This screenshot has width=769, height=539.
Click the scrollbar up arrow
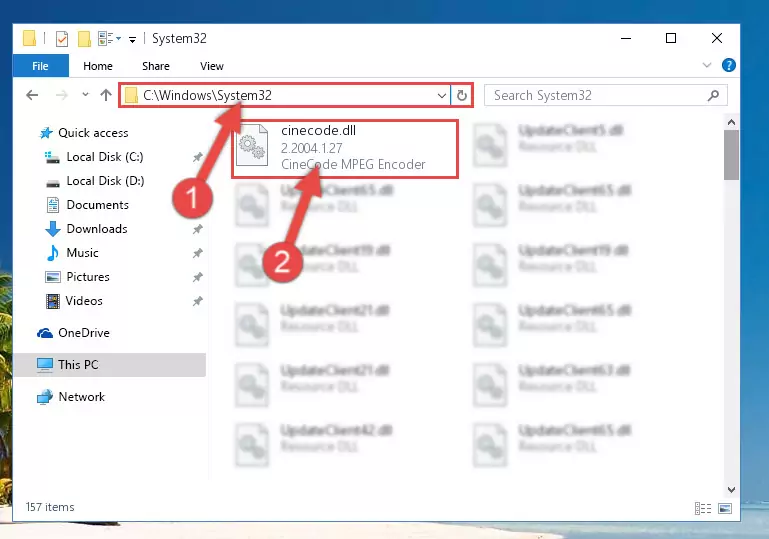coord(731,122)
